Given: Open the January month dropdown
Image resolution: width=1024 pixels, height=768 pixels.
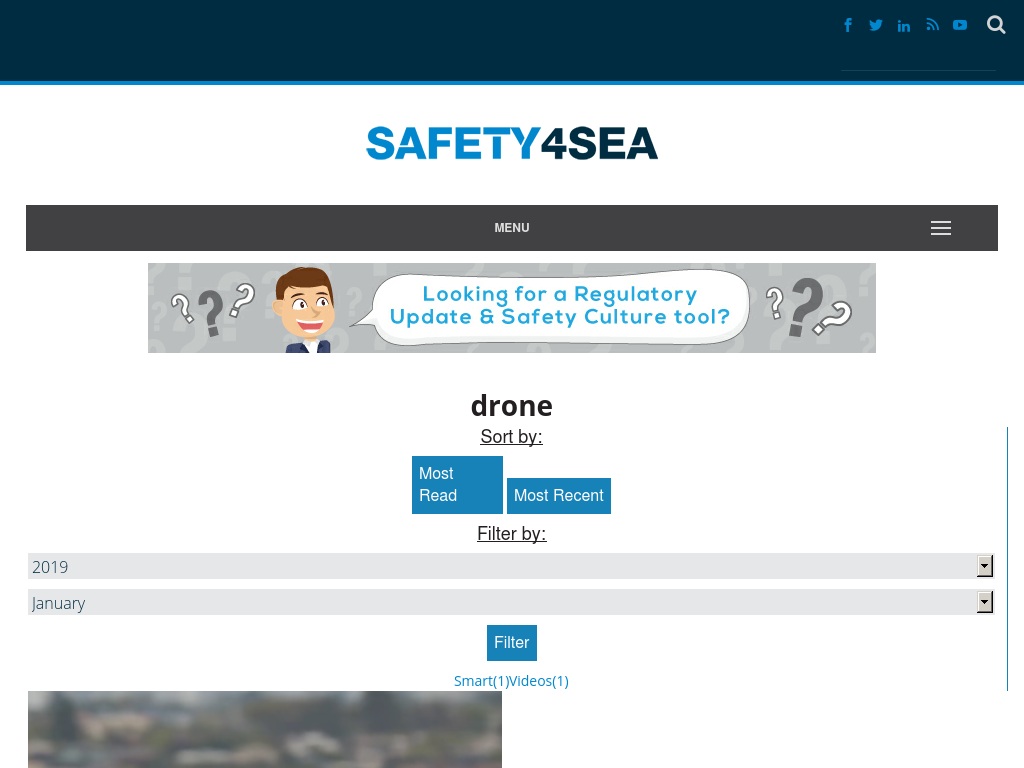Looking at the screenshot, I should point(511,602).
